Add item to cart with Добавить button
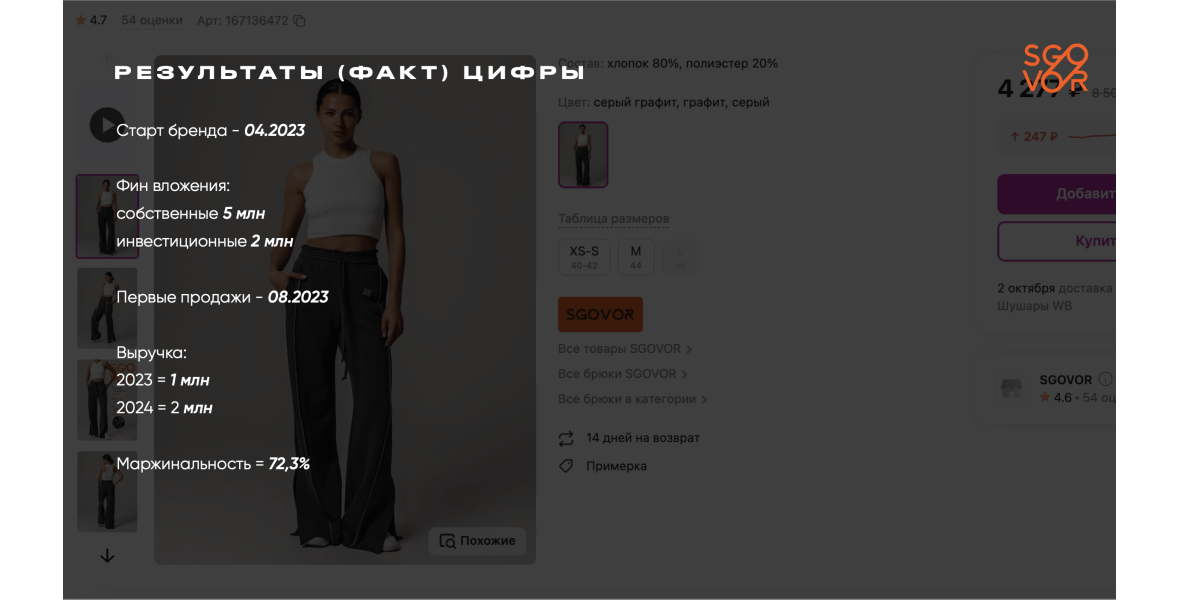Image resolution: width=1179 pixels, height=600 pixels. click(x=1056, y=194)
